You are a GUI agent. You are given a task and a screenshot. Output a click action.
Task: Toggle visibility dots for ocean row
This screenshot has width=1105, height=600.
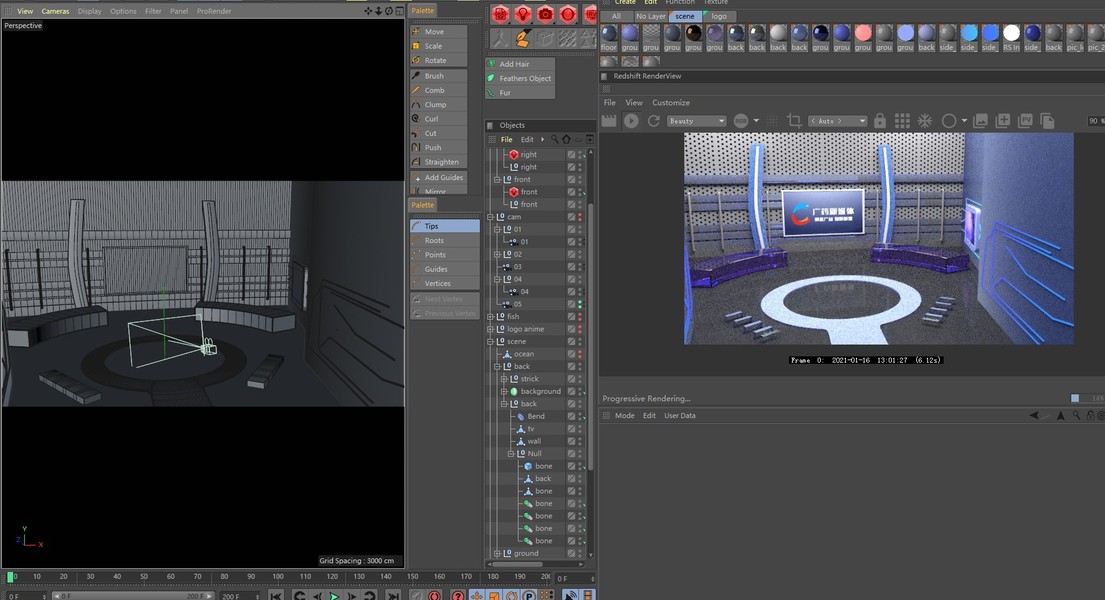point(580,354)
